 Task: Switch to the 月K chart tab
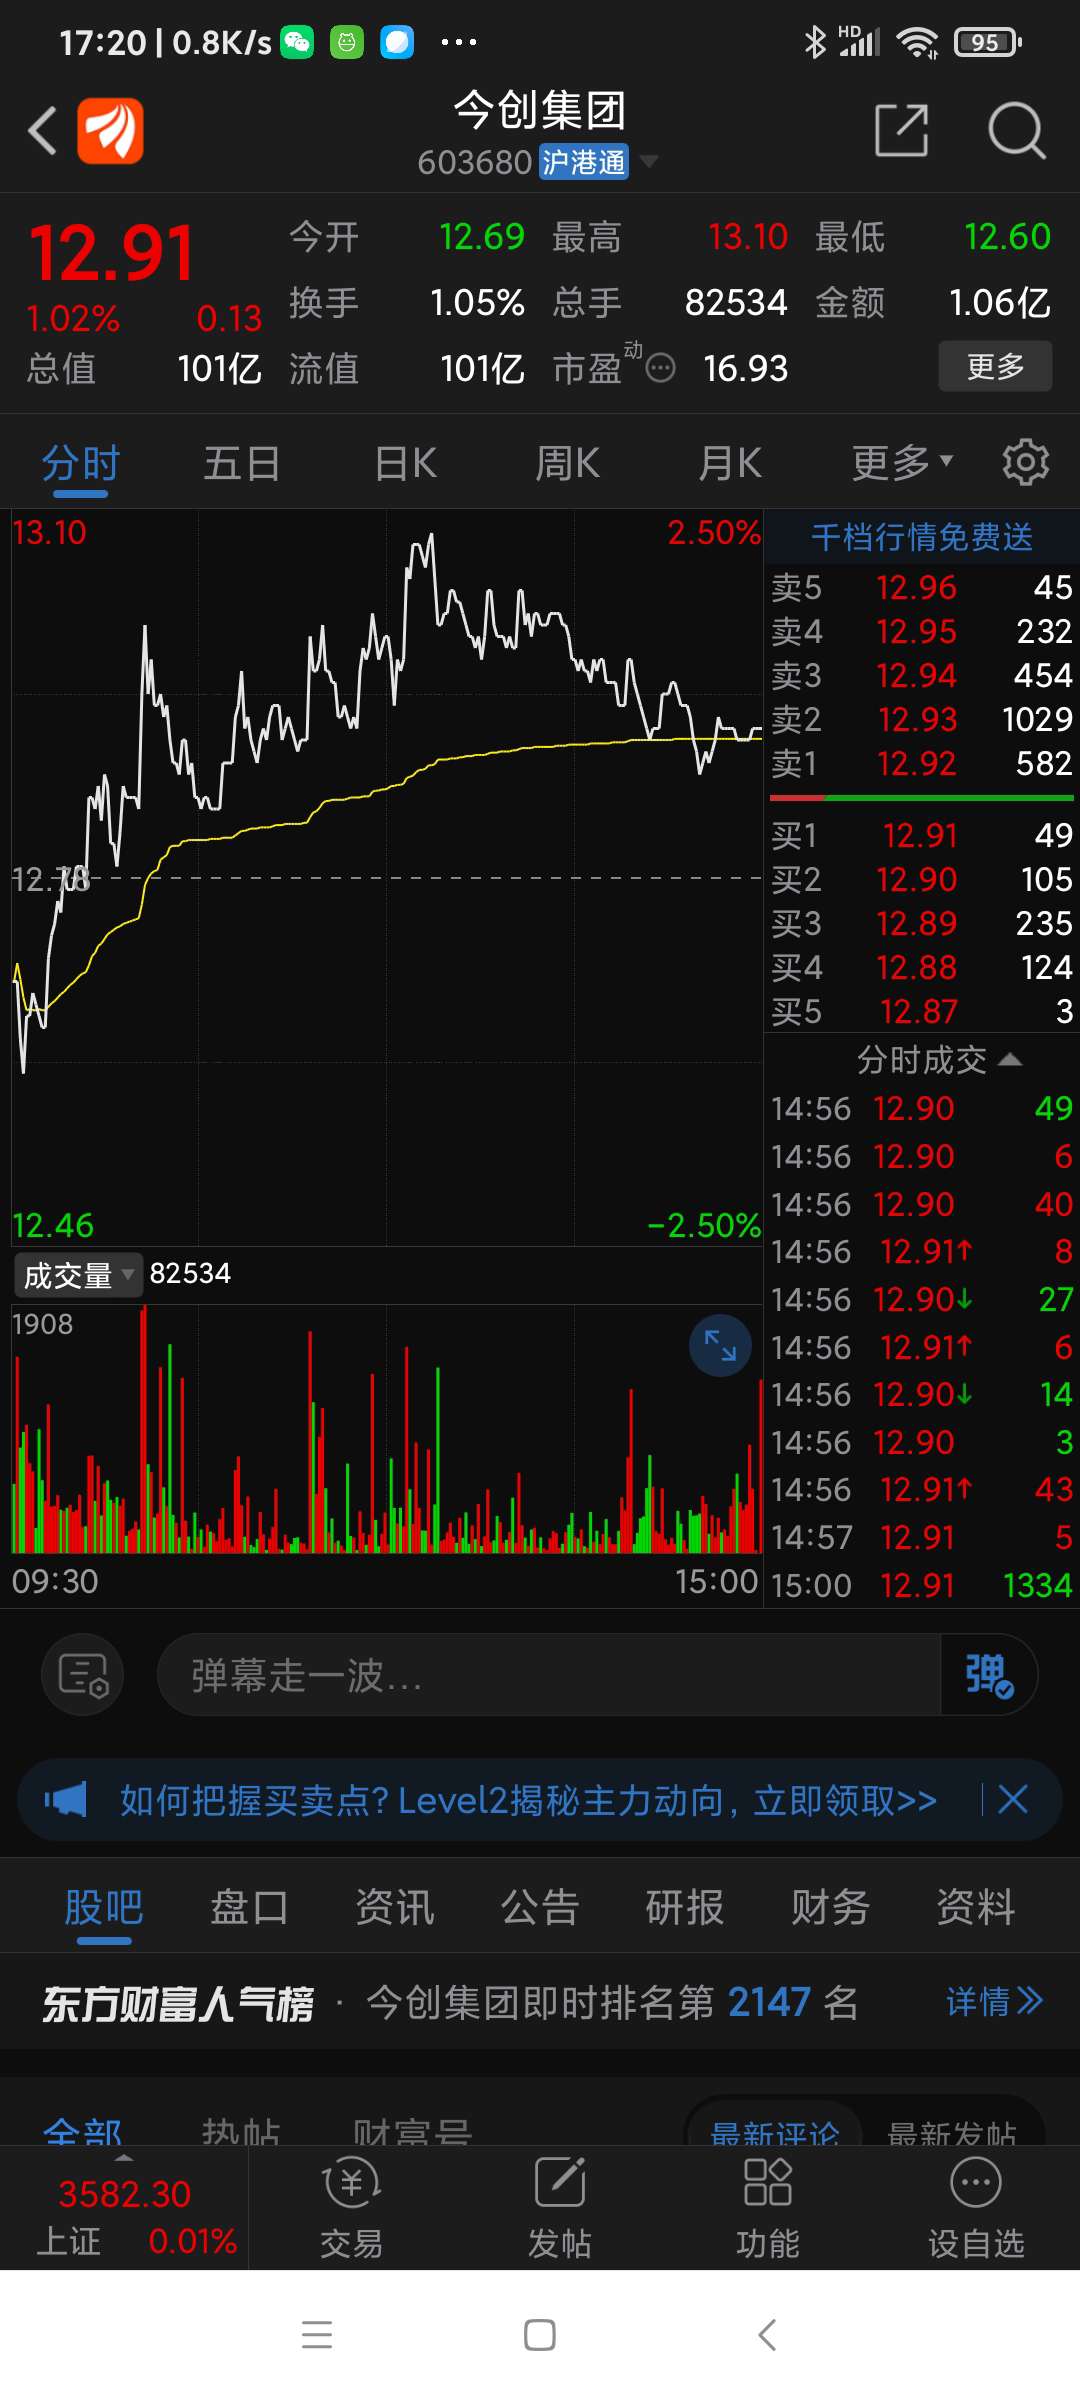(730, 464)
